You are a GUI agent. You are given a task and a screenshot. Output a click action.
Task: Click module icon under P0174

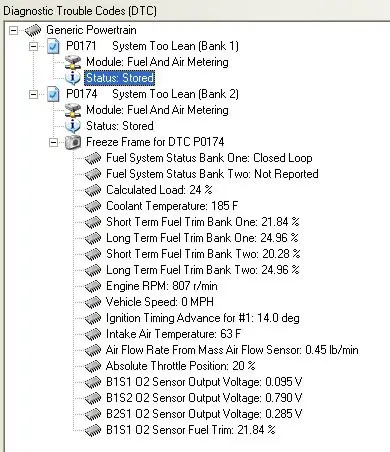(x=73, y=110)
